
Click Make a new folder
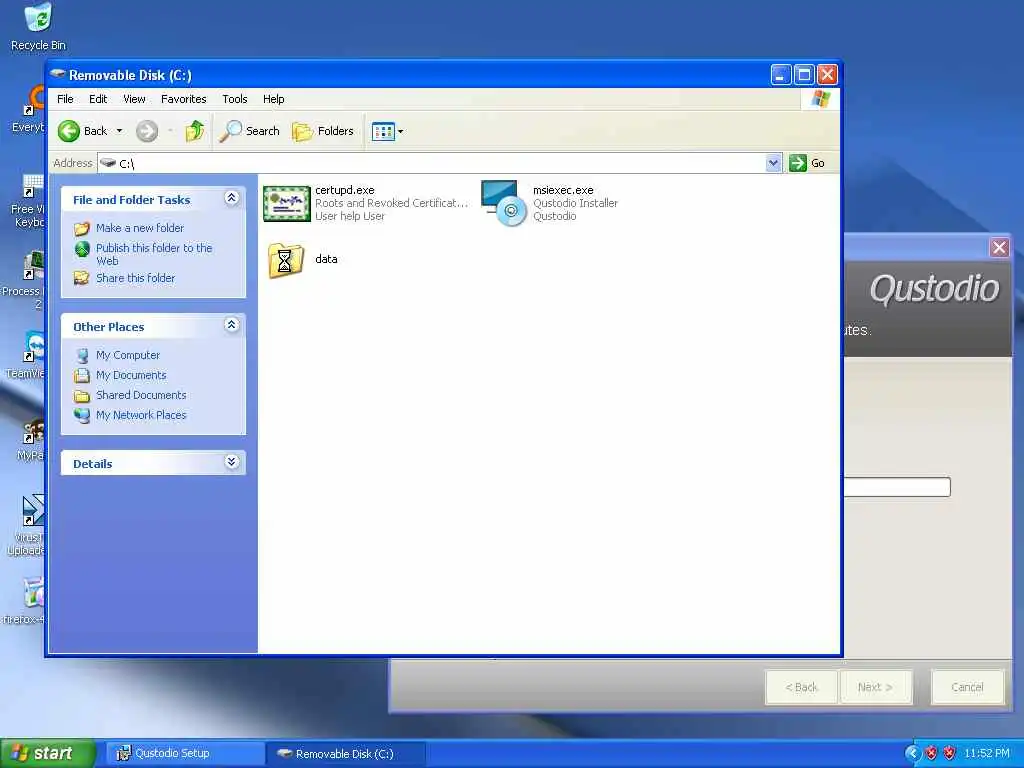pyautogui.click(x=140, y=228)
